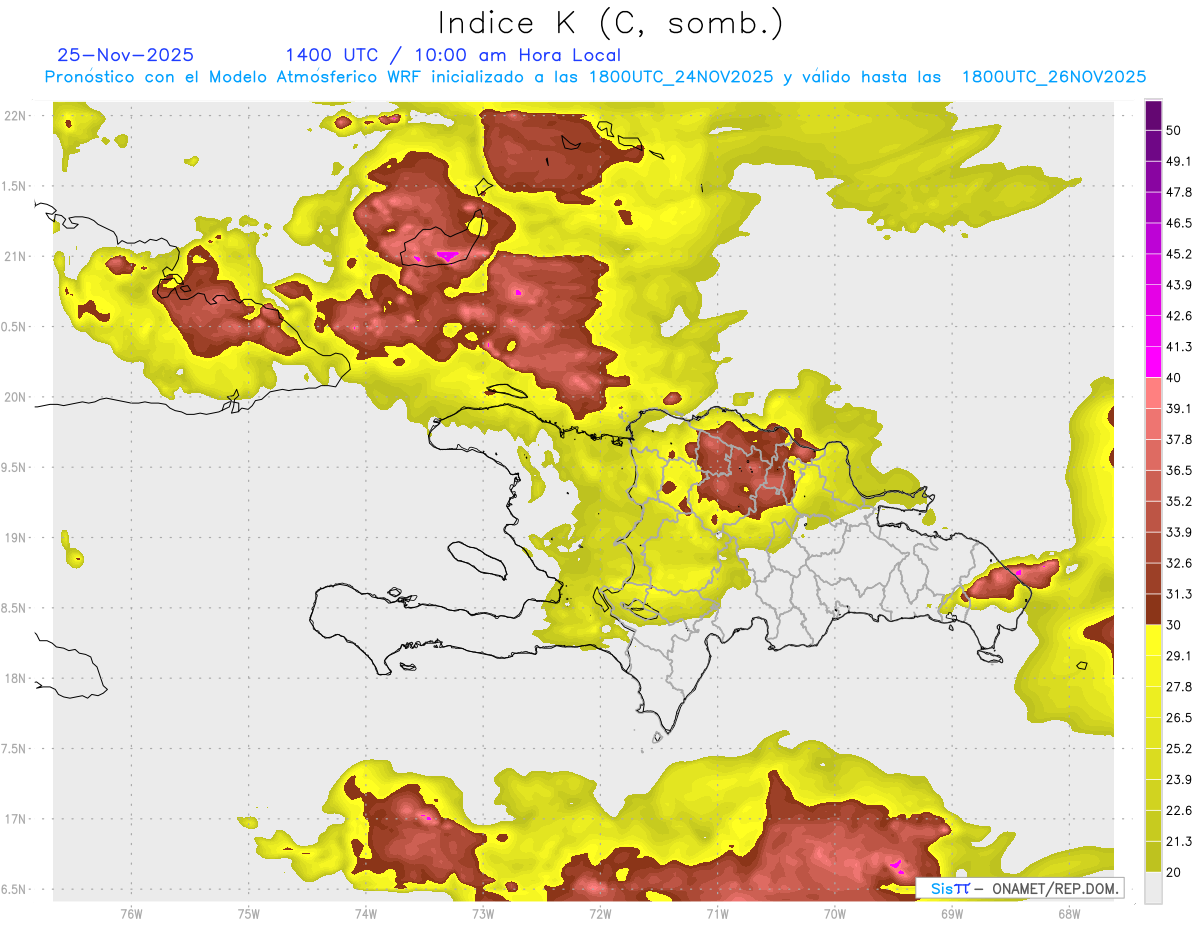Image resolution: width=1200 pixels, height=927 pixels.
Task: Click the '20N' latitude label
Action: pos(17,397)
